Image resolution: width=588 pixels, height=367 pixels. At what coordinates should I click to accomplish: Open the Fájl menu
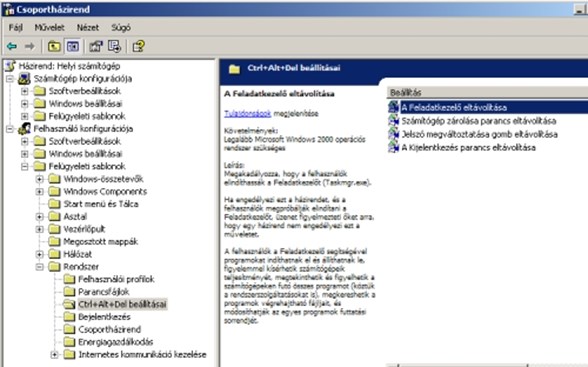pos(16,27)
